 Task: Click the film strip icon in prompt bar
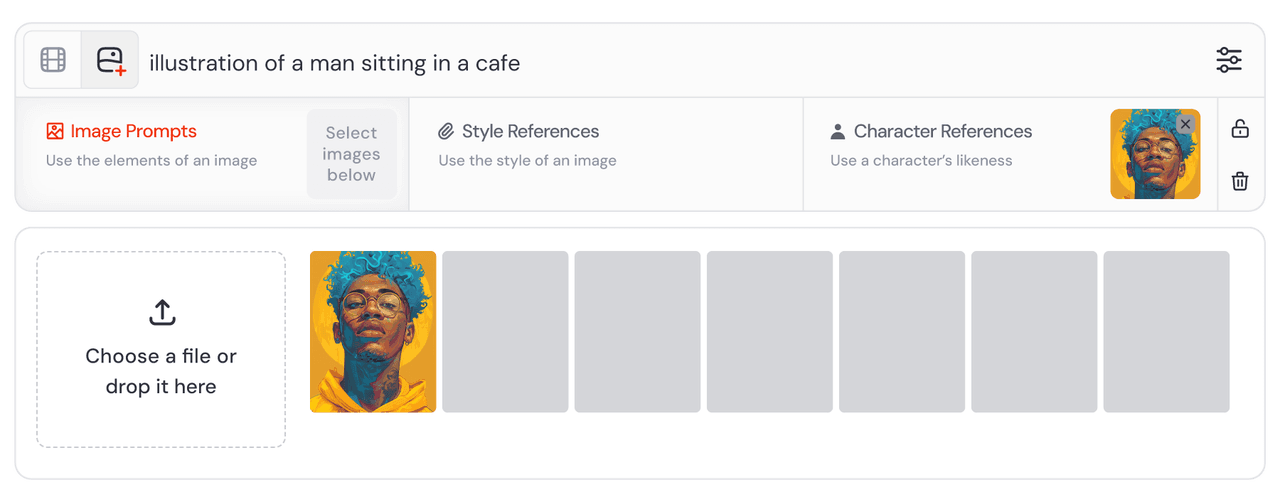click(53, 60)
